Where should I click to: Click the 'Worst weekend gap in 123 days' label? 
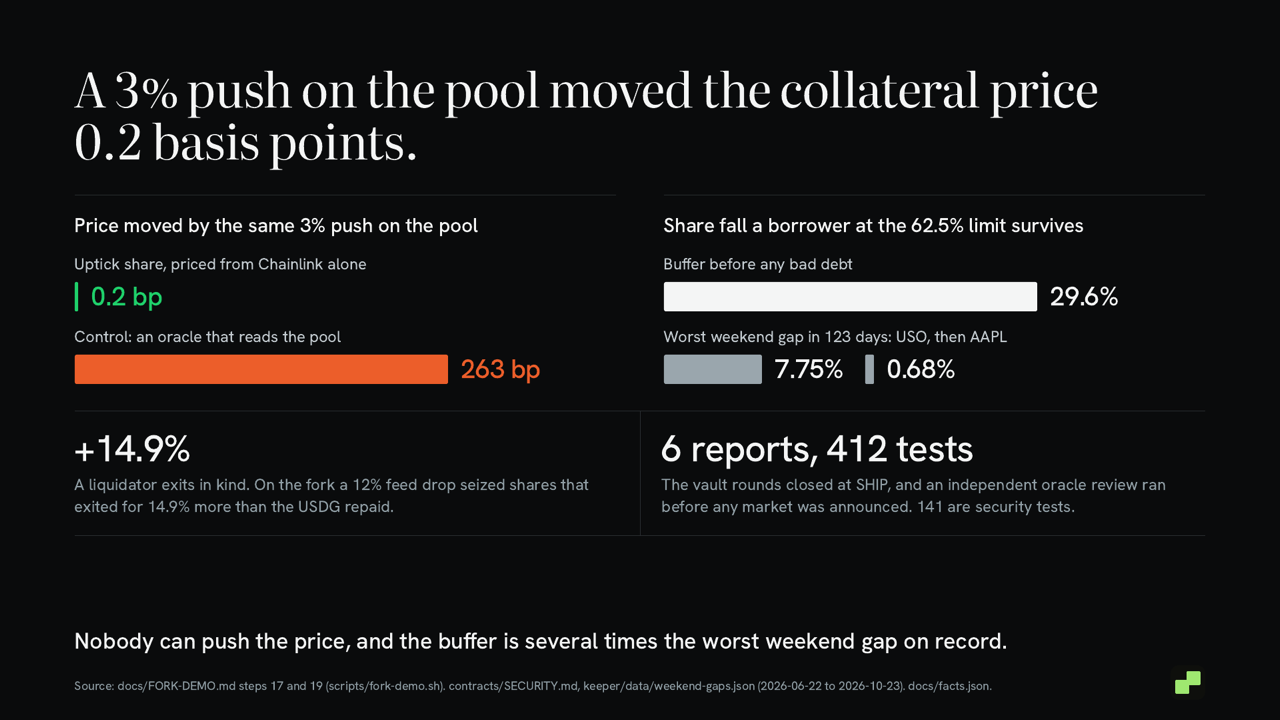835,337
